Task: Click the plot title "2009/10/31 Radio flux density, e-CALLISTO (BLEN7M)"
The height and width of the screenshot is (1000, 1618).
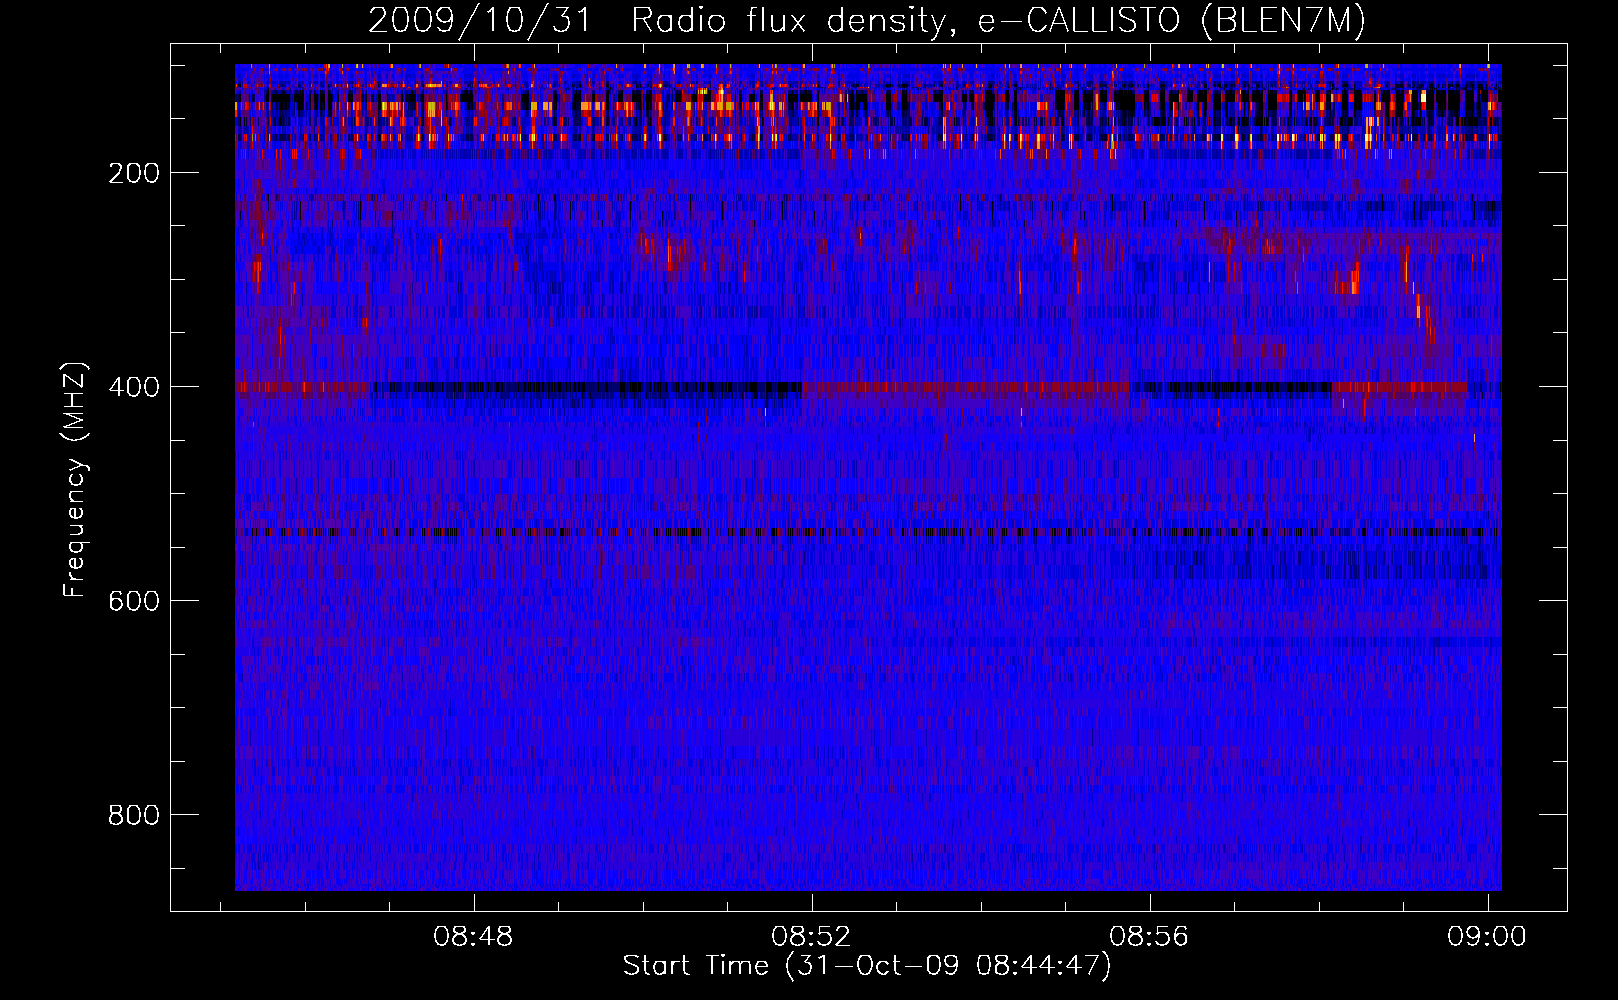Action: coord(867,20)
